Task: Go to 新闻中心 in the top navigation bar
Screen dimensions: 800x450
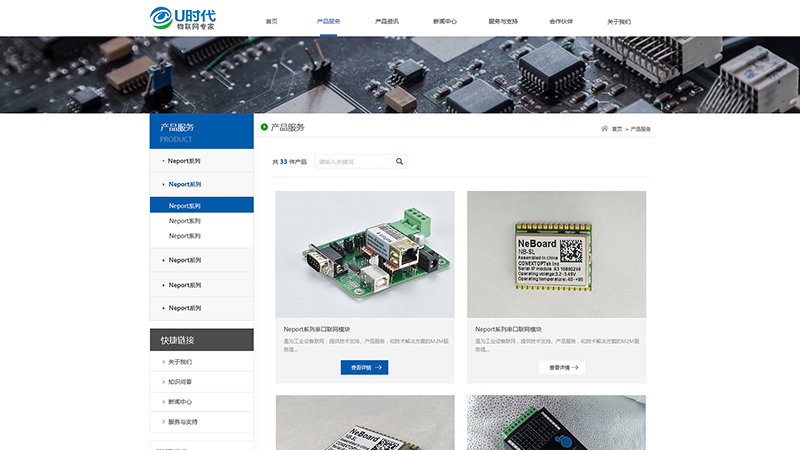Action: (445, 21)
